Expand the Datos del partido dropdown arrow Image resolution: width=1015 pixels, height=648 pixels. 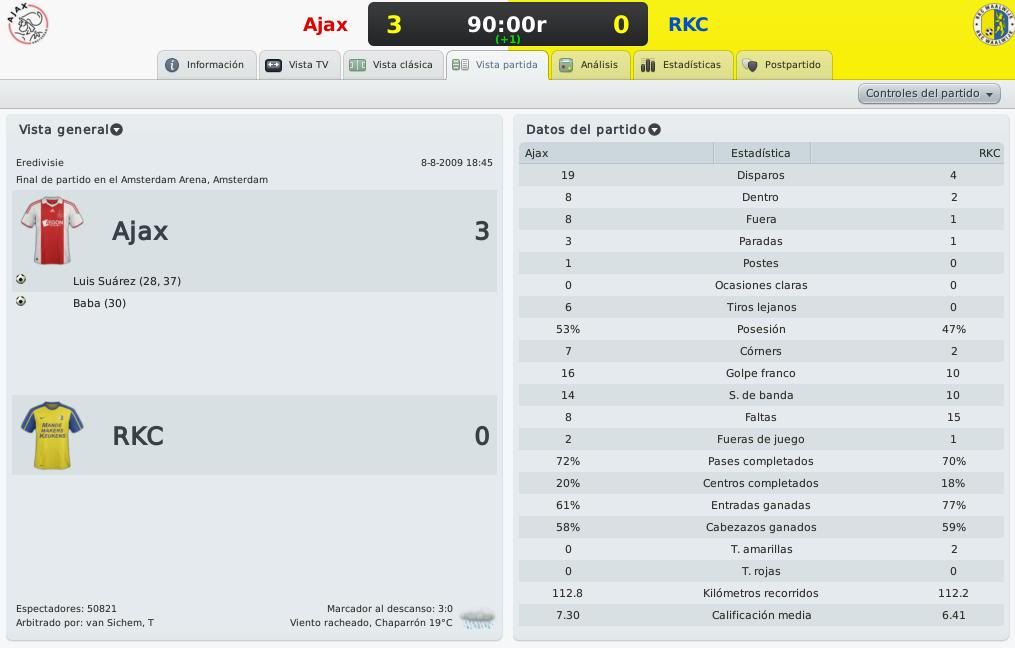(654, 130)
